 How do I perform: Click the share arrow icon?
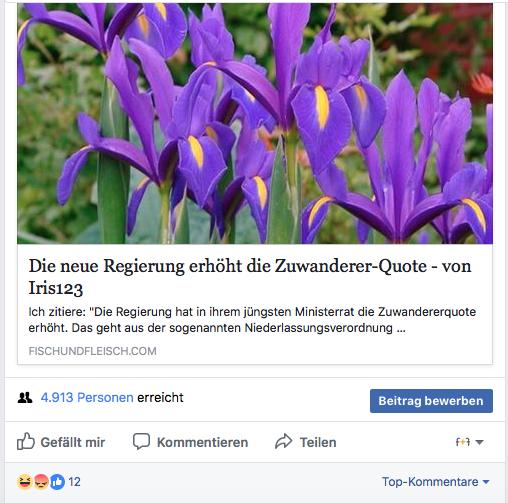[x=283, y=441]
